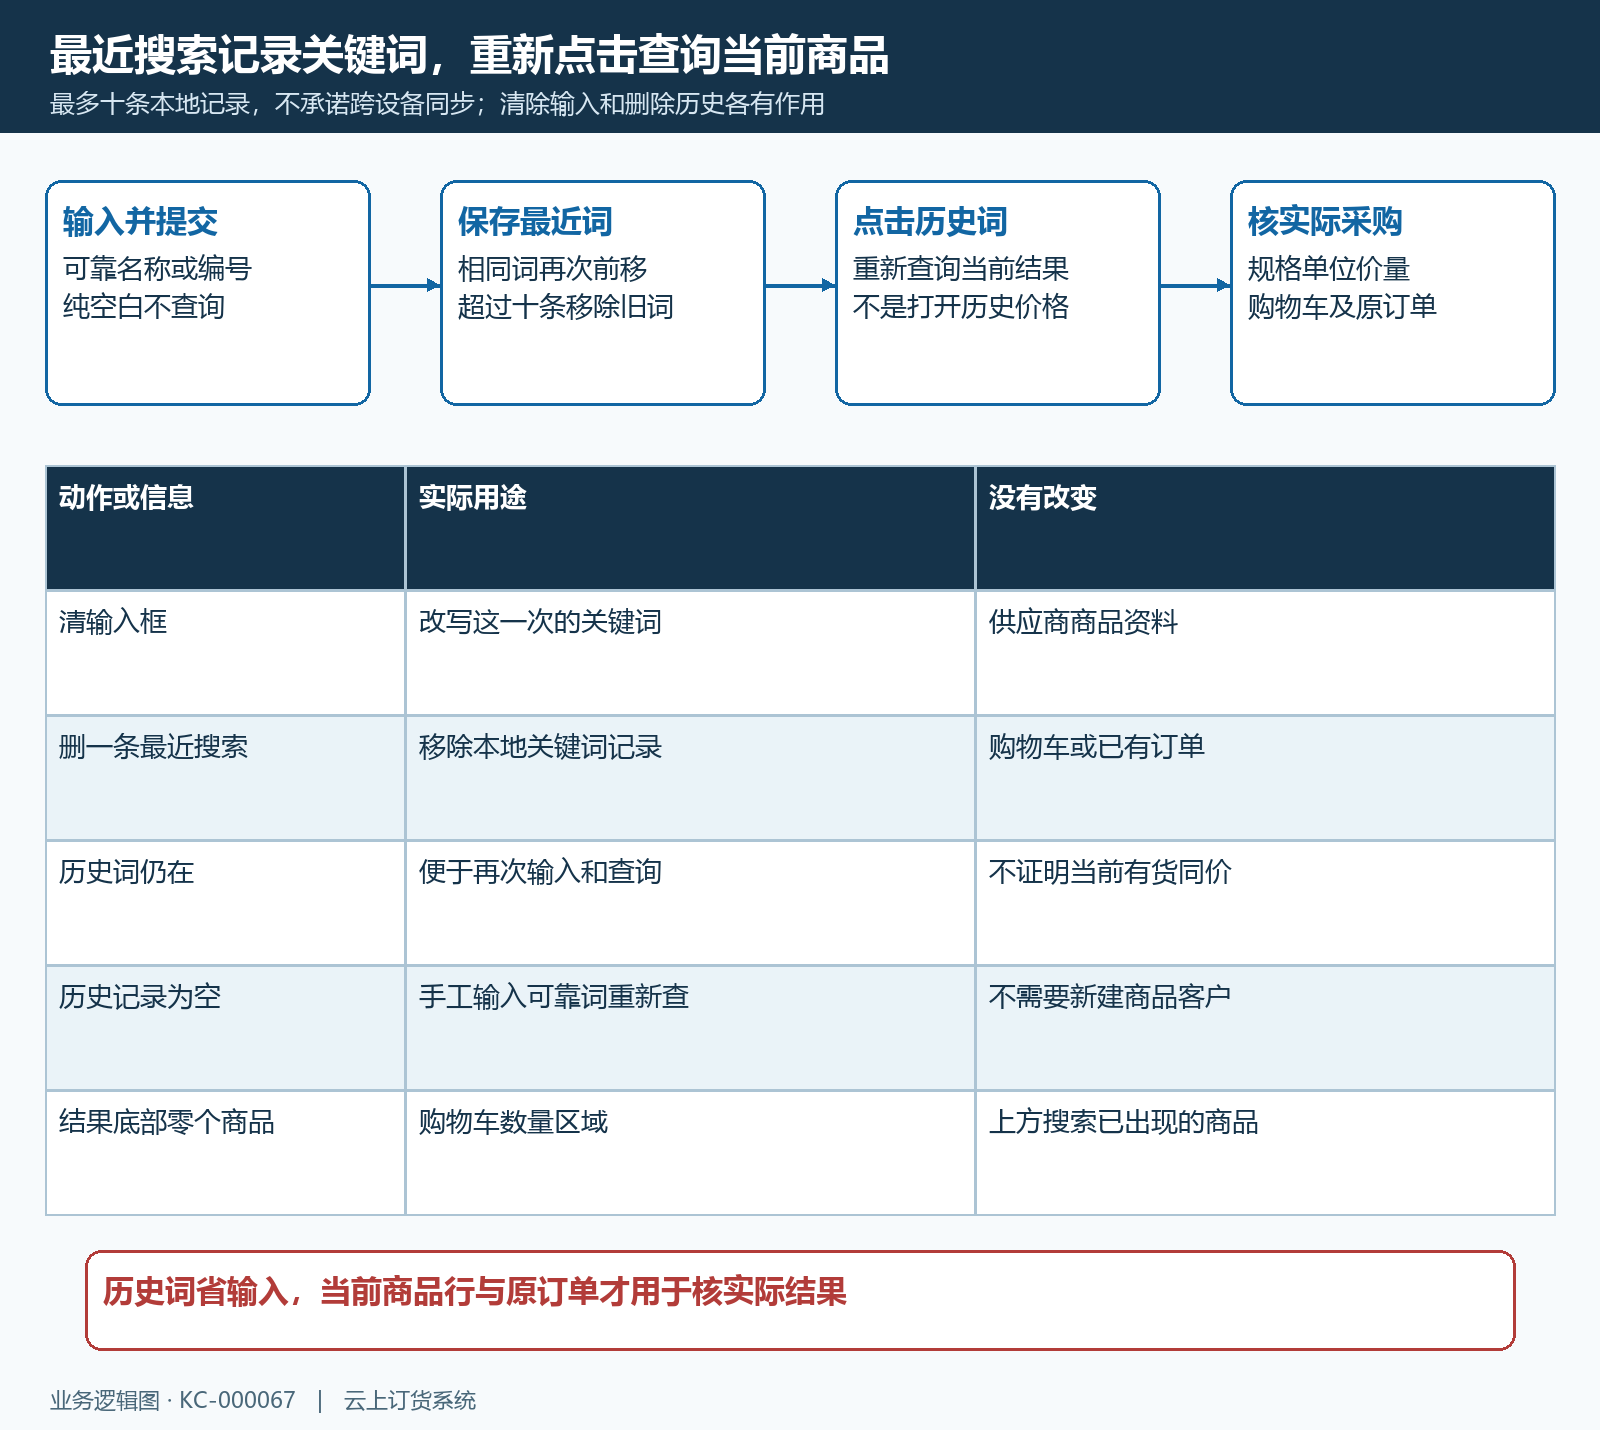
Task: Select the subtitle starting '最多十条本地记录'
Action: [x=437, y=104]
